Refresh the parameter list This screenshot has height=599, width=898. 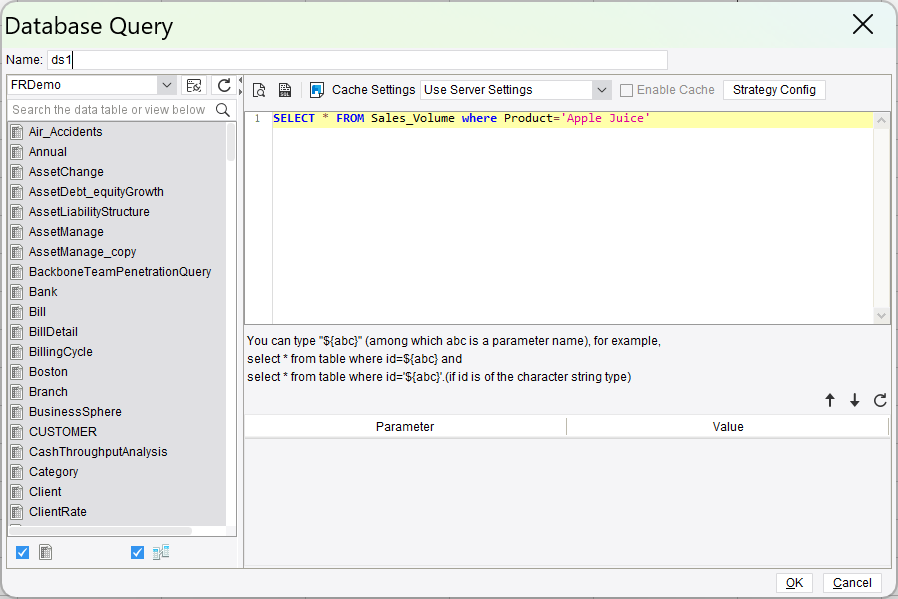pyautogui.click(x=880, y=400)
